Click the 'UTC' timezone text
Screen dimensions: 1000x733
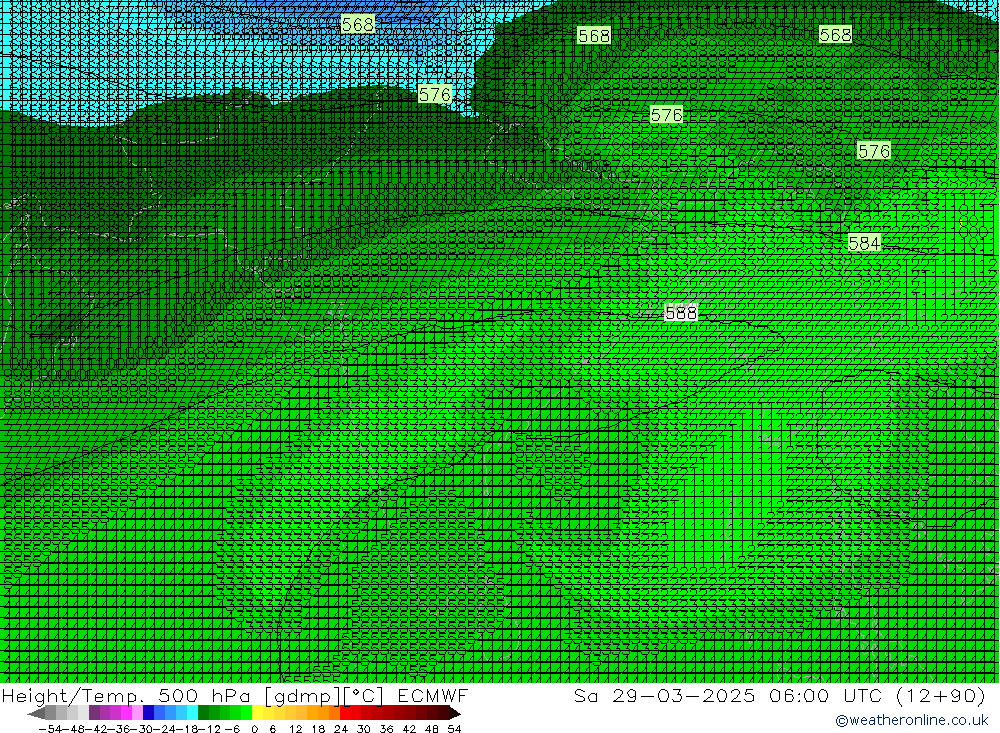click(865, 696)
